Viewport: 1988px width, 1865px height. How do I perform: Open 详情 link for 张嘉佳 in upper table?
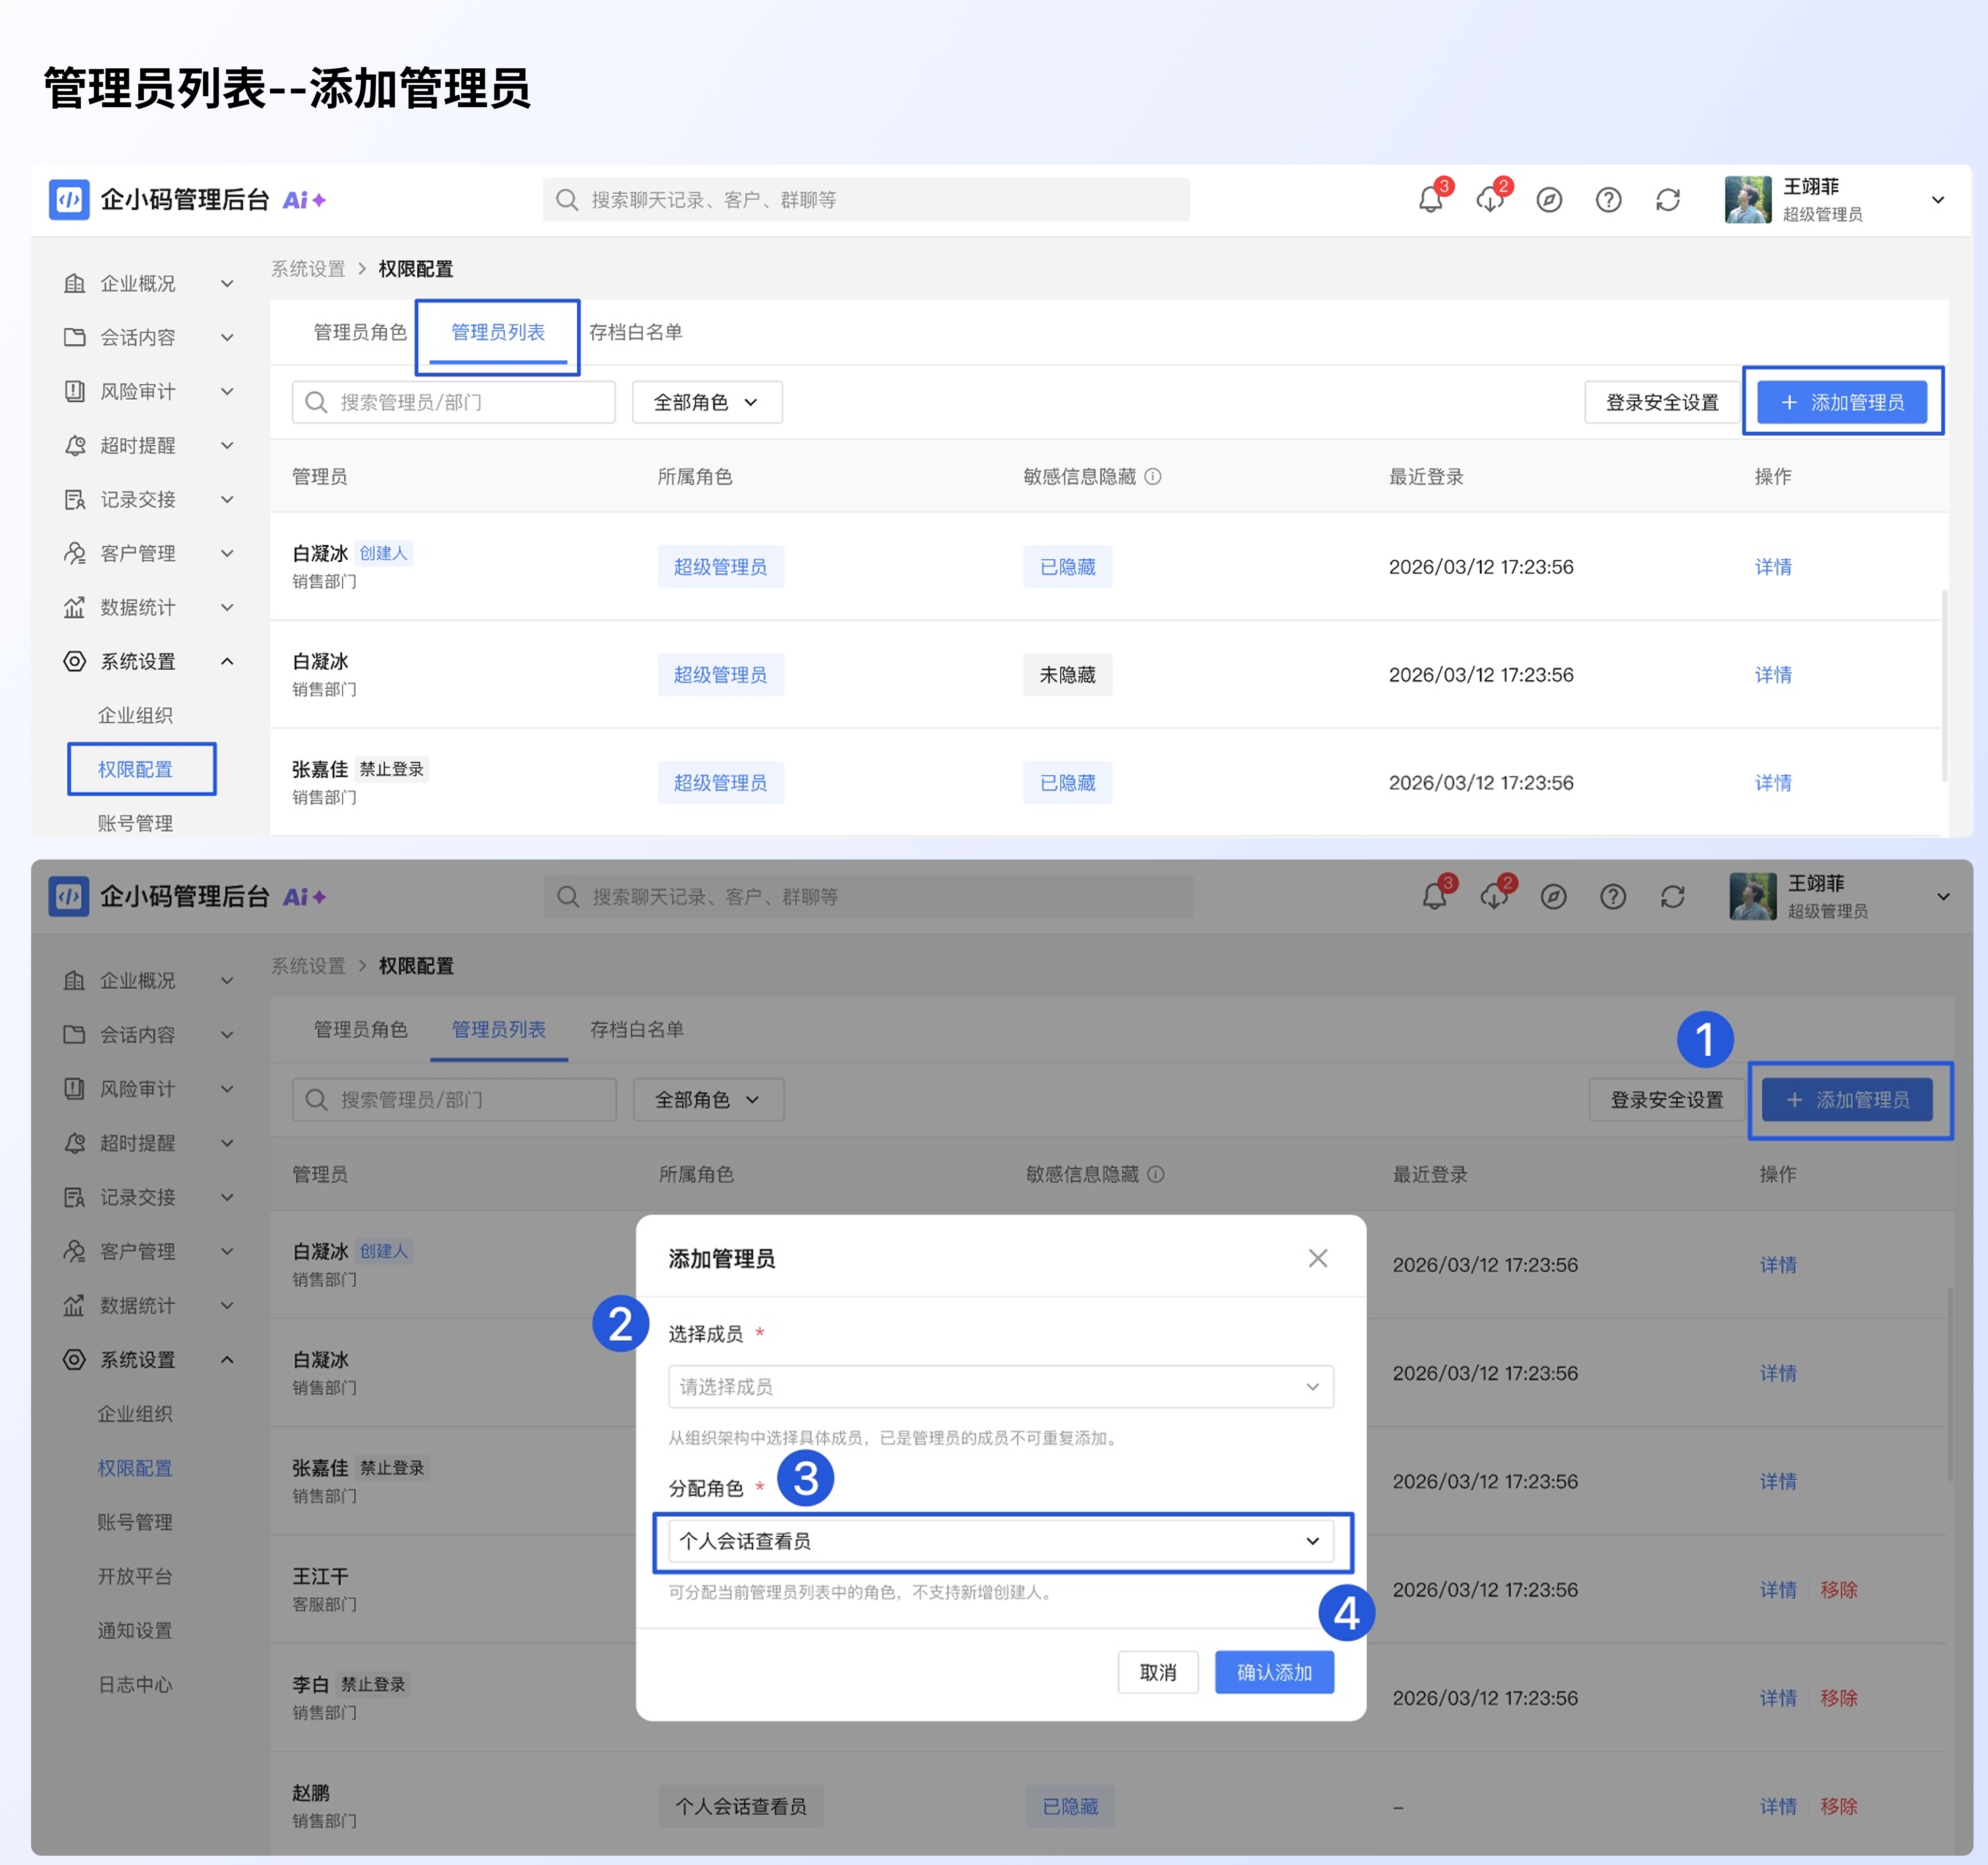point(1773,783)
